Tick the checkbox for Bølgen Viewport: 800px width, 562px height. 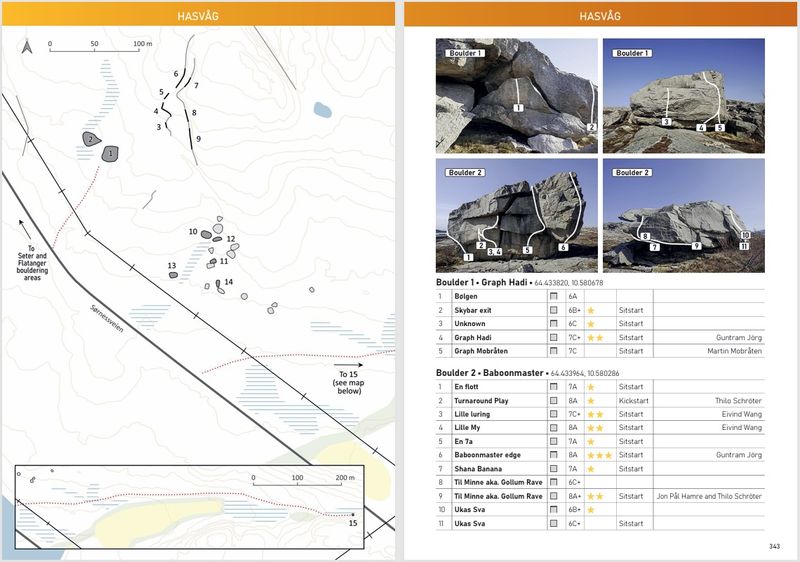pos(554,296)
